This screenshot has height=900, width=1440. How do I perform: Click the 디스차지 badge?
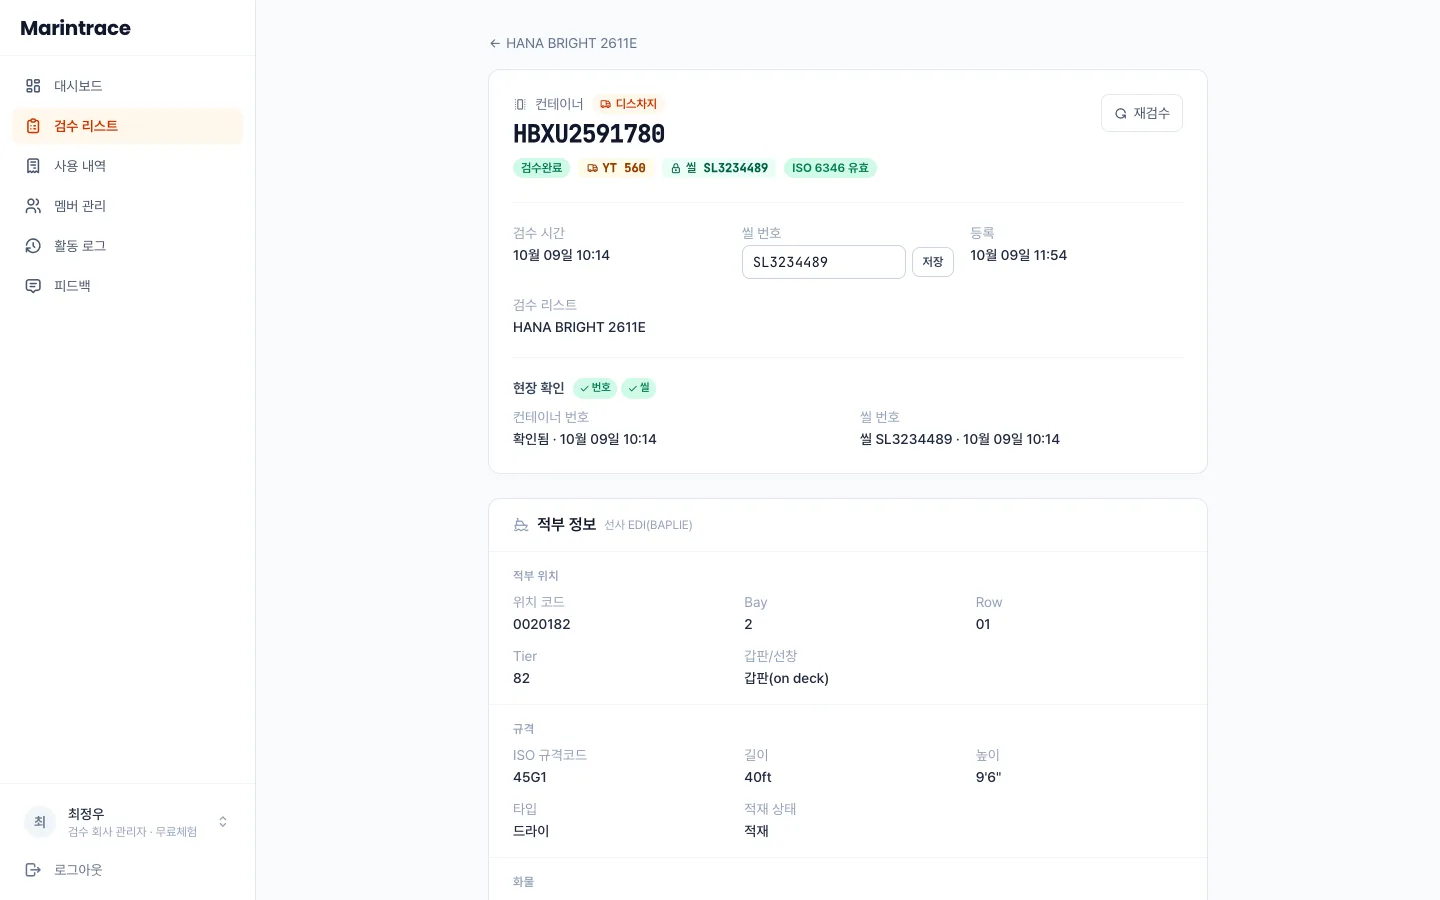pyautogui.click(x=629, y=104)
